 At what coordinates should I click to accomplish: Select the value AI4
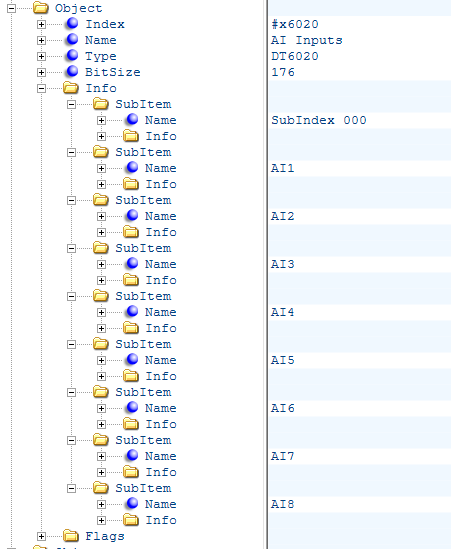point(283,312)
